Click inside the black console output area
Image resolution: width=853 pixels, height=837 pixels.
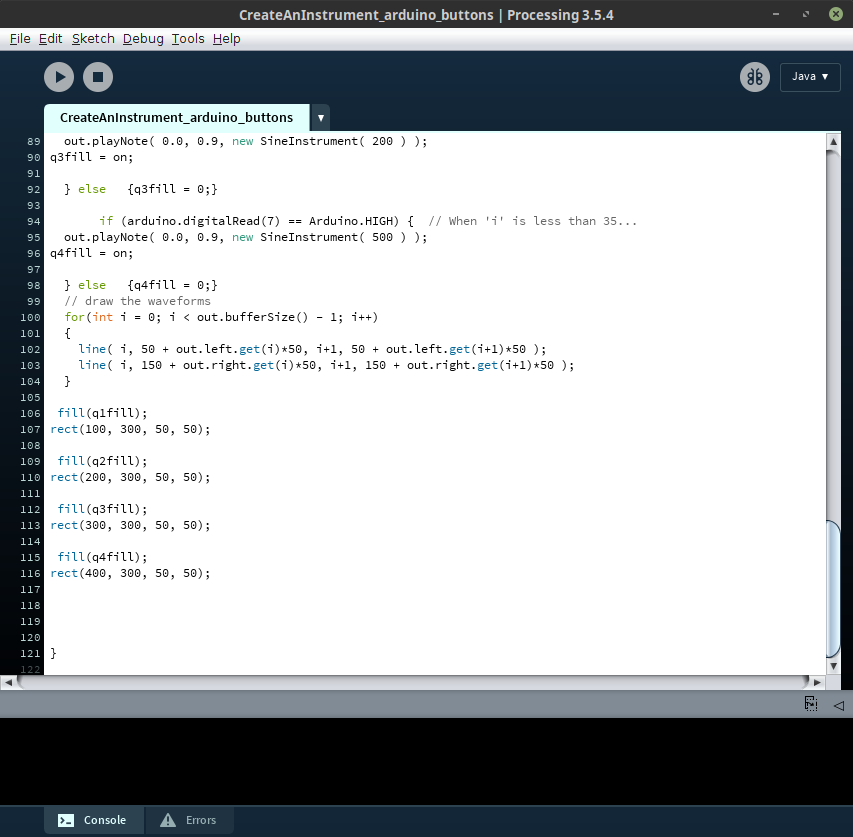point(426,761)
